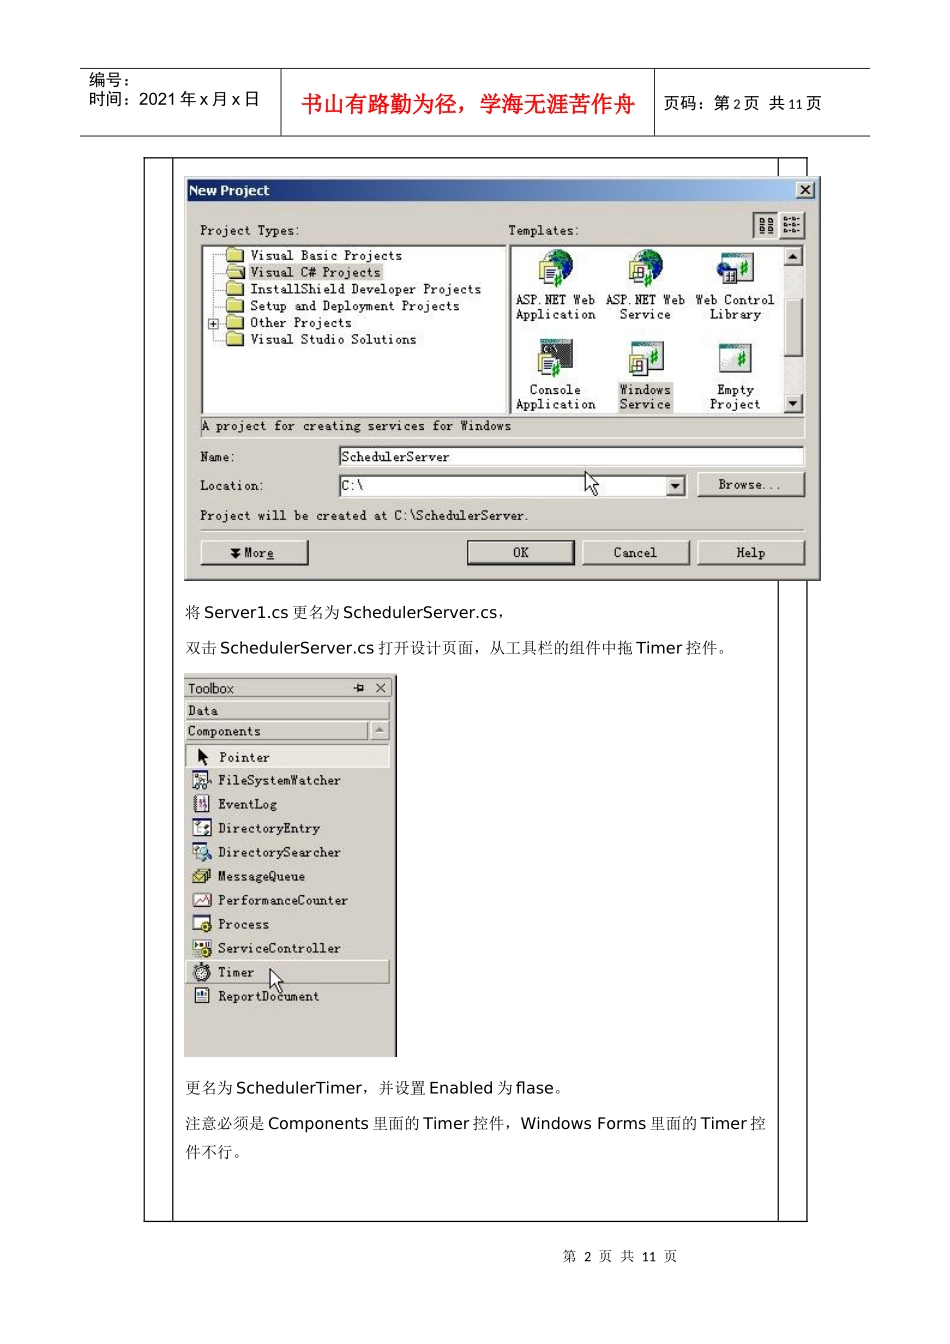Viewport: 950px width, 1344px height.
Task: Click OK in New Project dialog
Action: [x=521, y=553]
